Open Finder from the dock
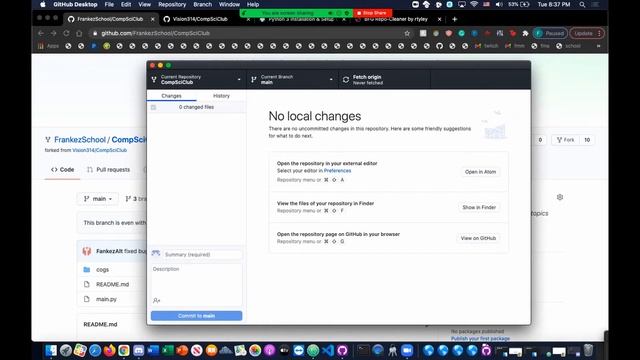The width and height of the screenshot is (640, 360). point(51,350)
